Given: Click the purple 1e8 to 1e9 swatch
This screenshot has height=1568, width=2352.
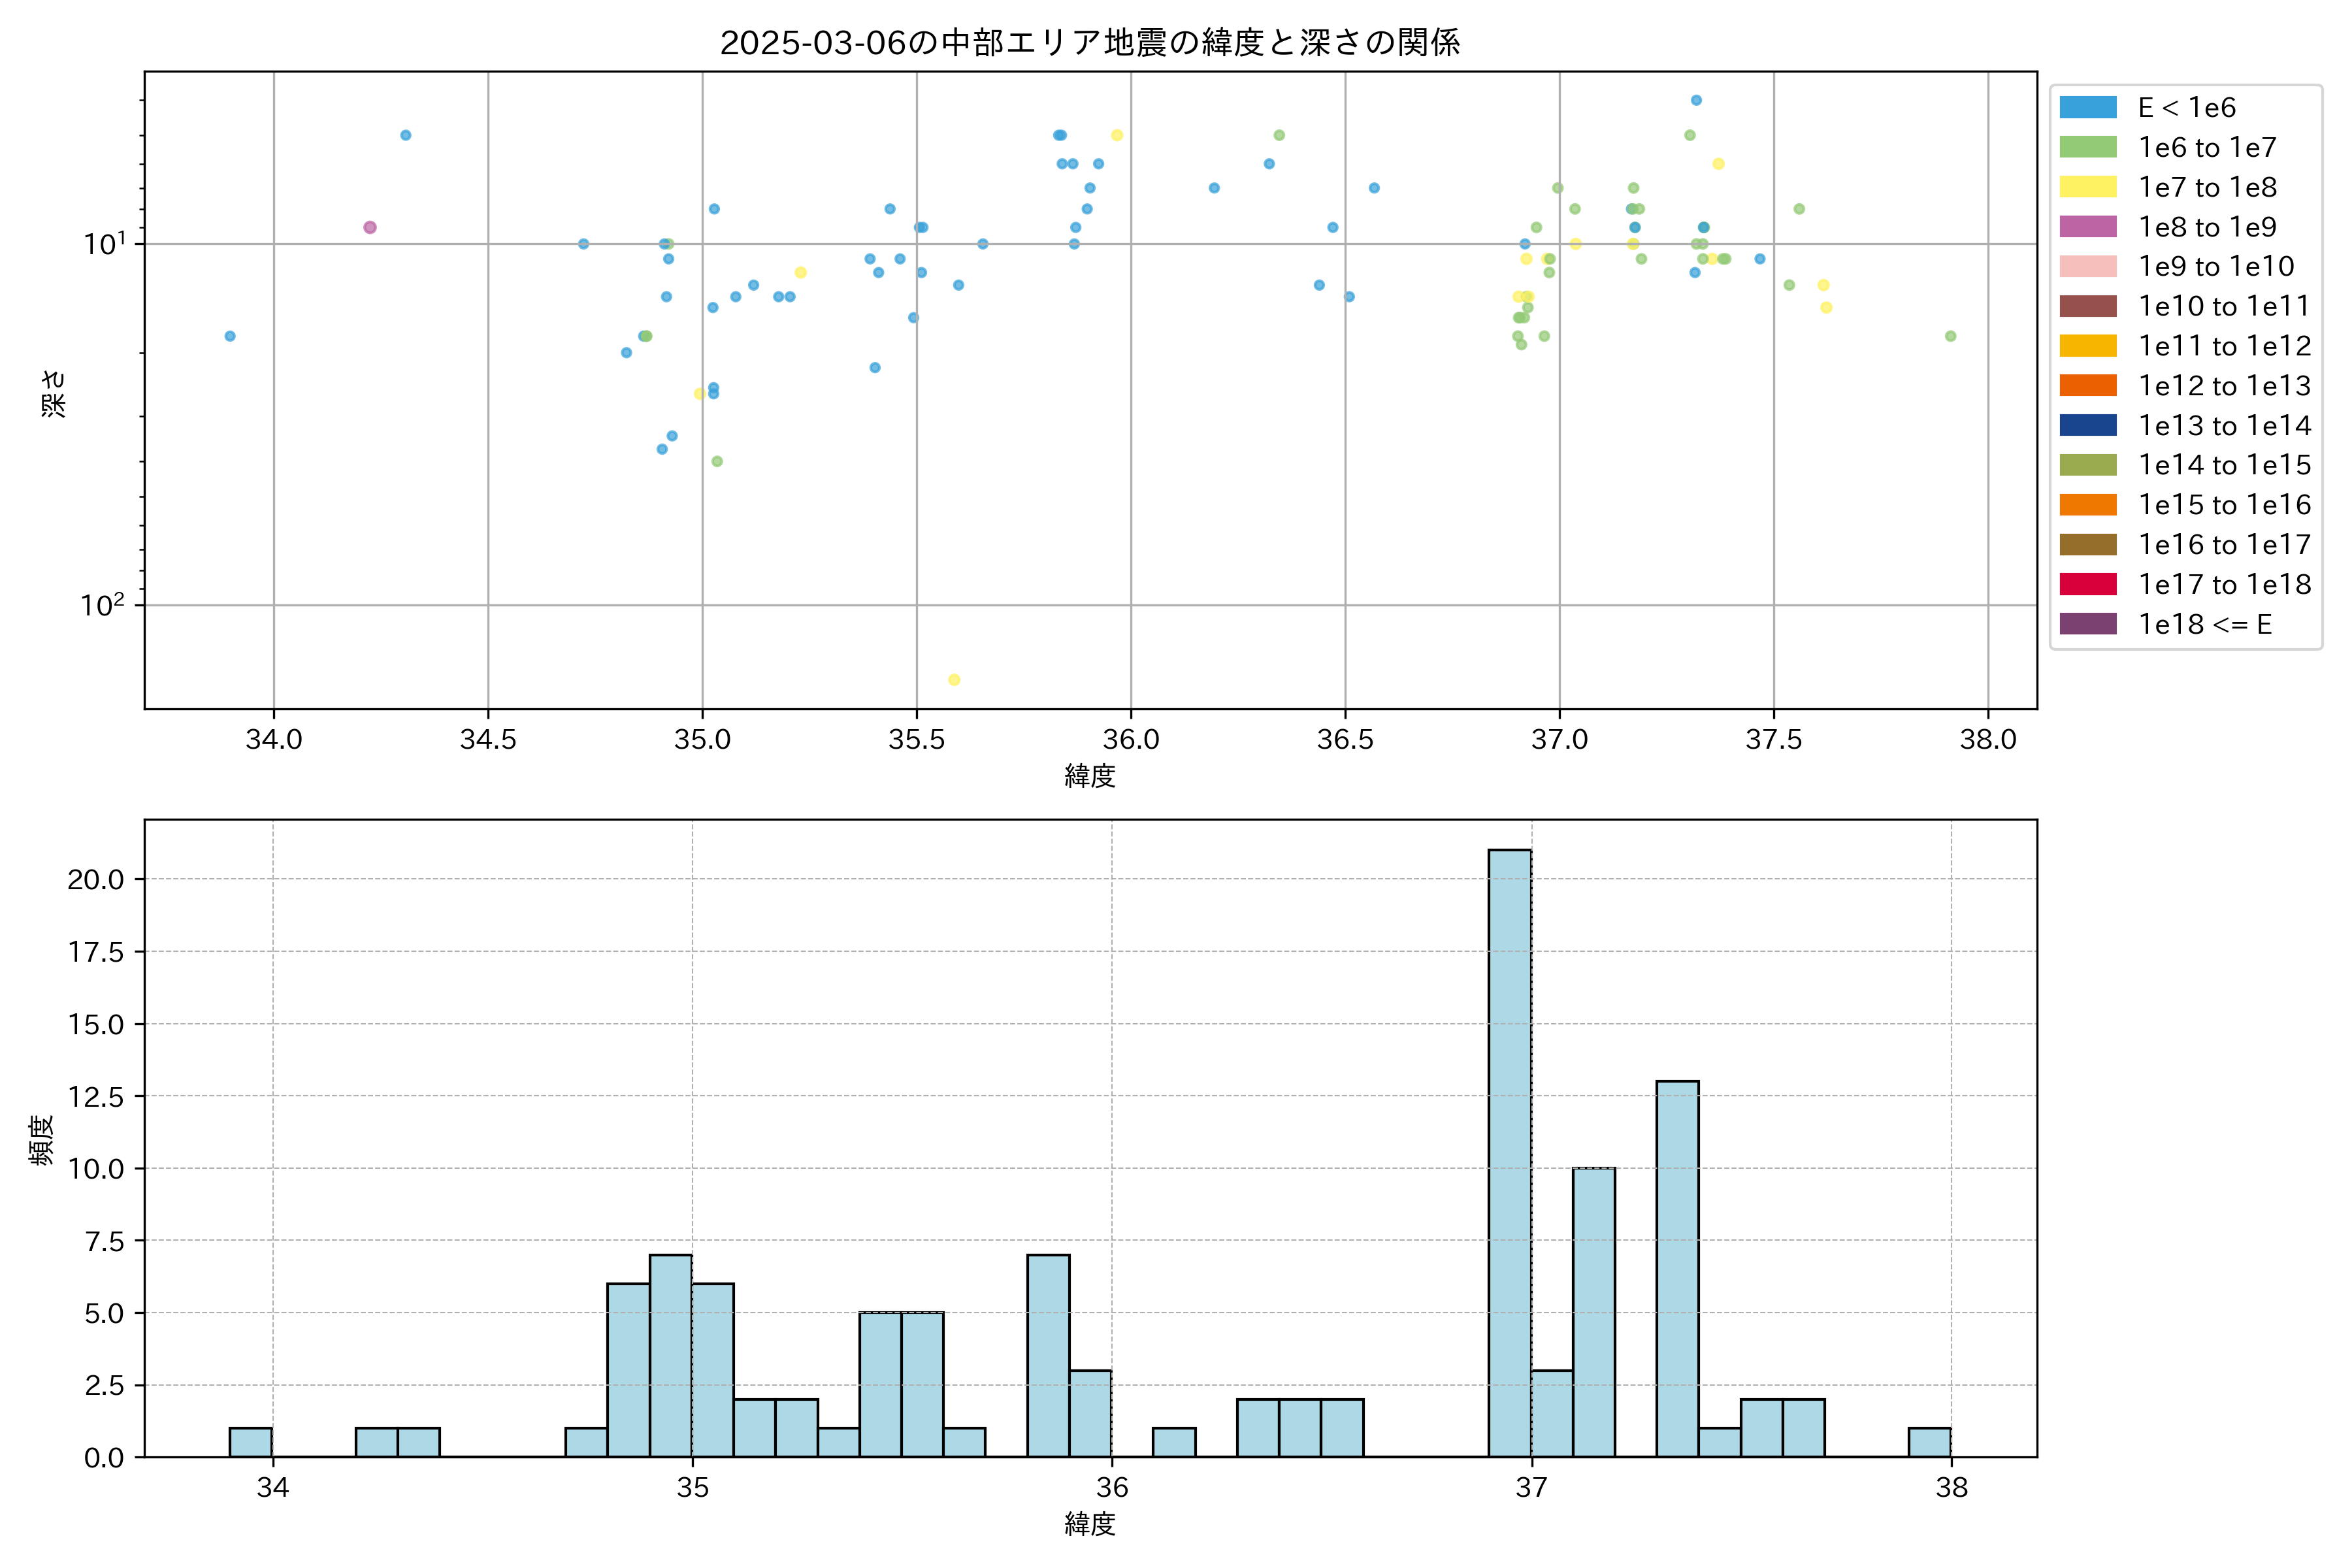Looking at the screenshot, I should tap(2087, 227).
